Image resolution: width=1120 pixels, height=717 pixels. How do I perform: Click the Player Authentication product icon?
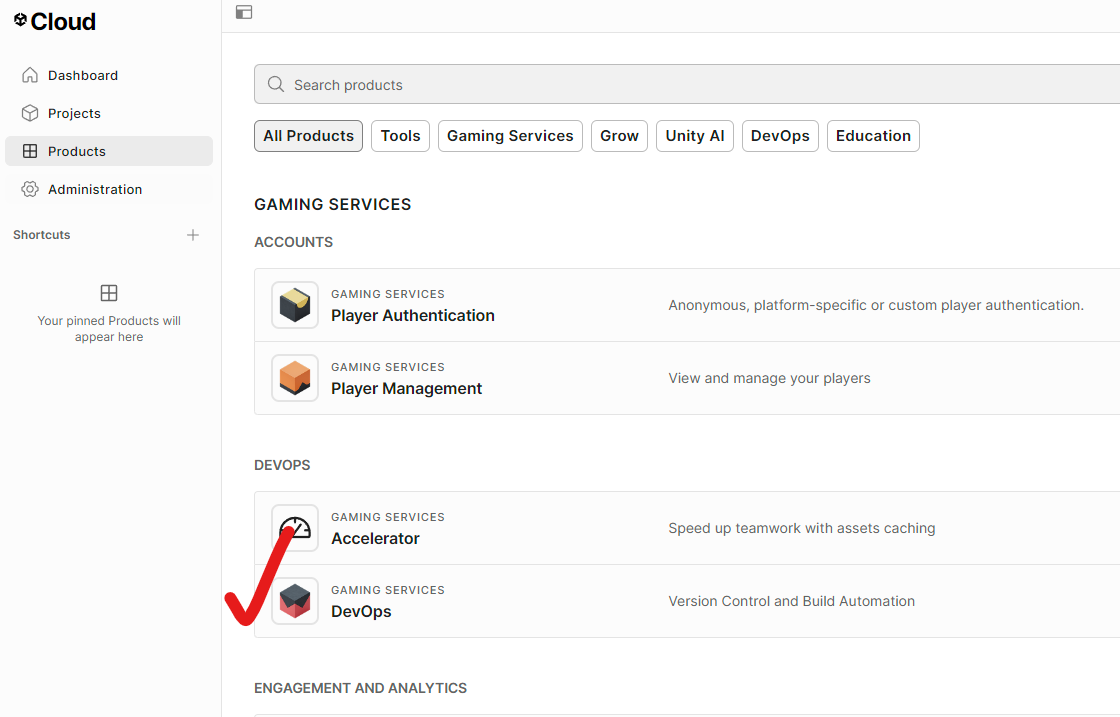295,305
